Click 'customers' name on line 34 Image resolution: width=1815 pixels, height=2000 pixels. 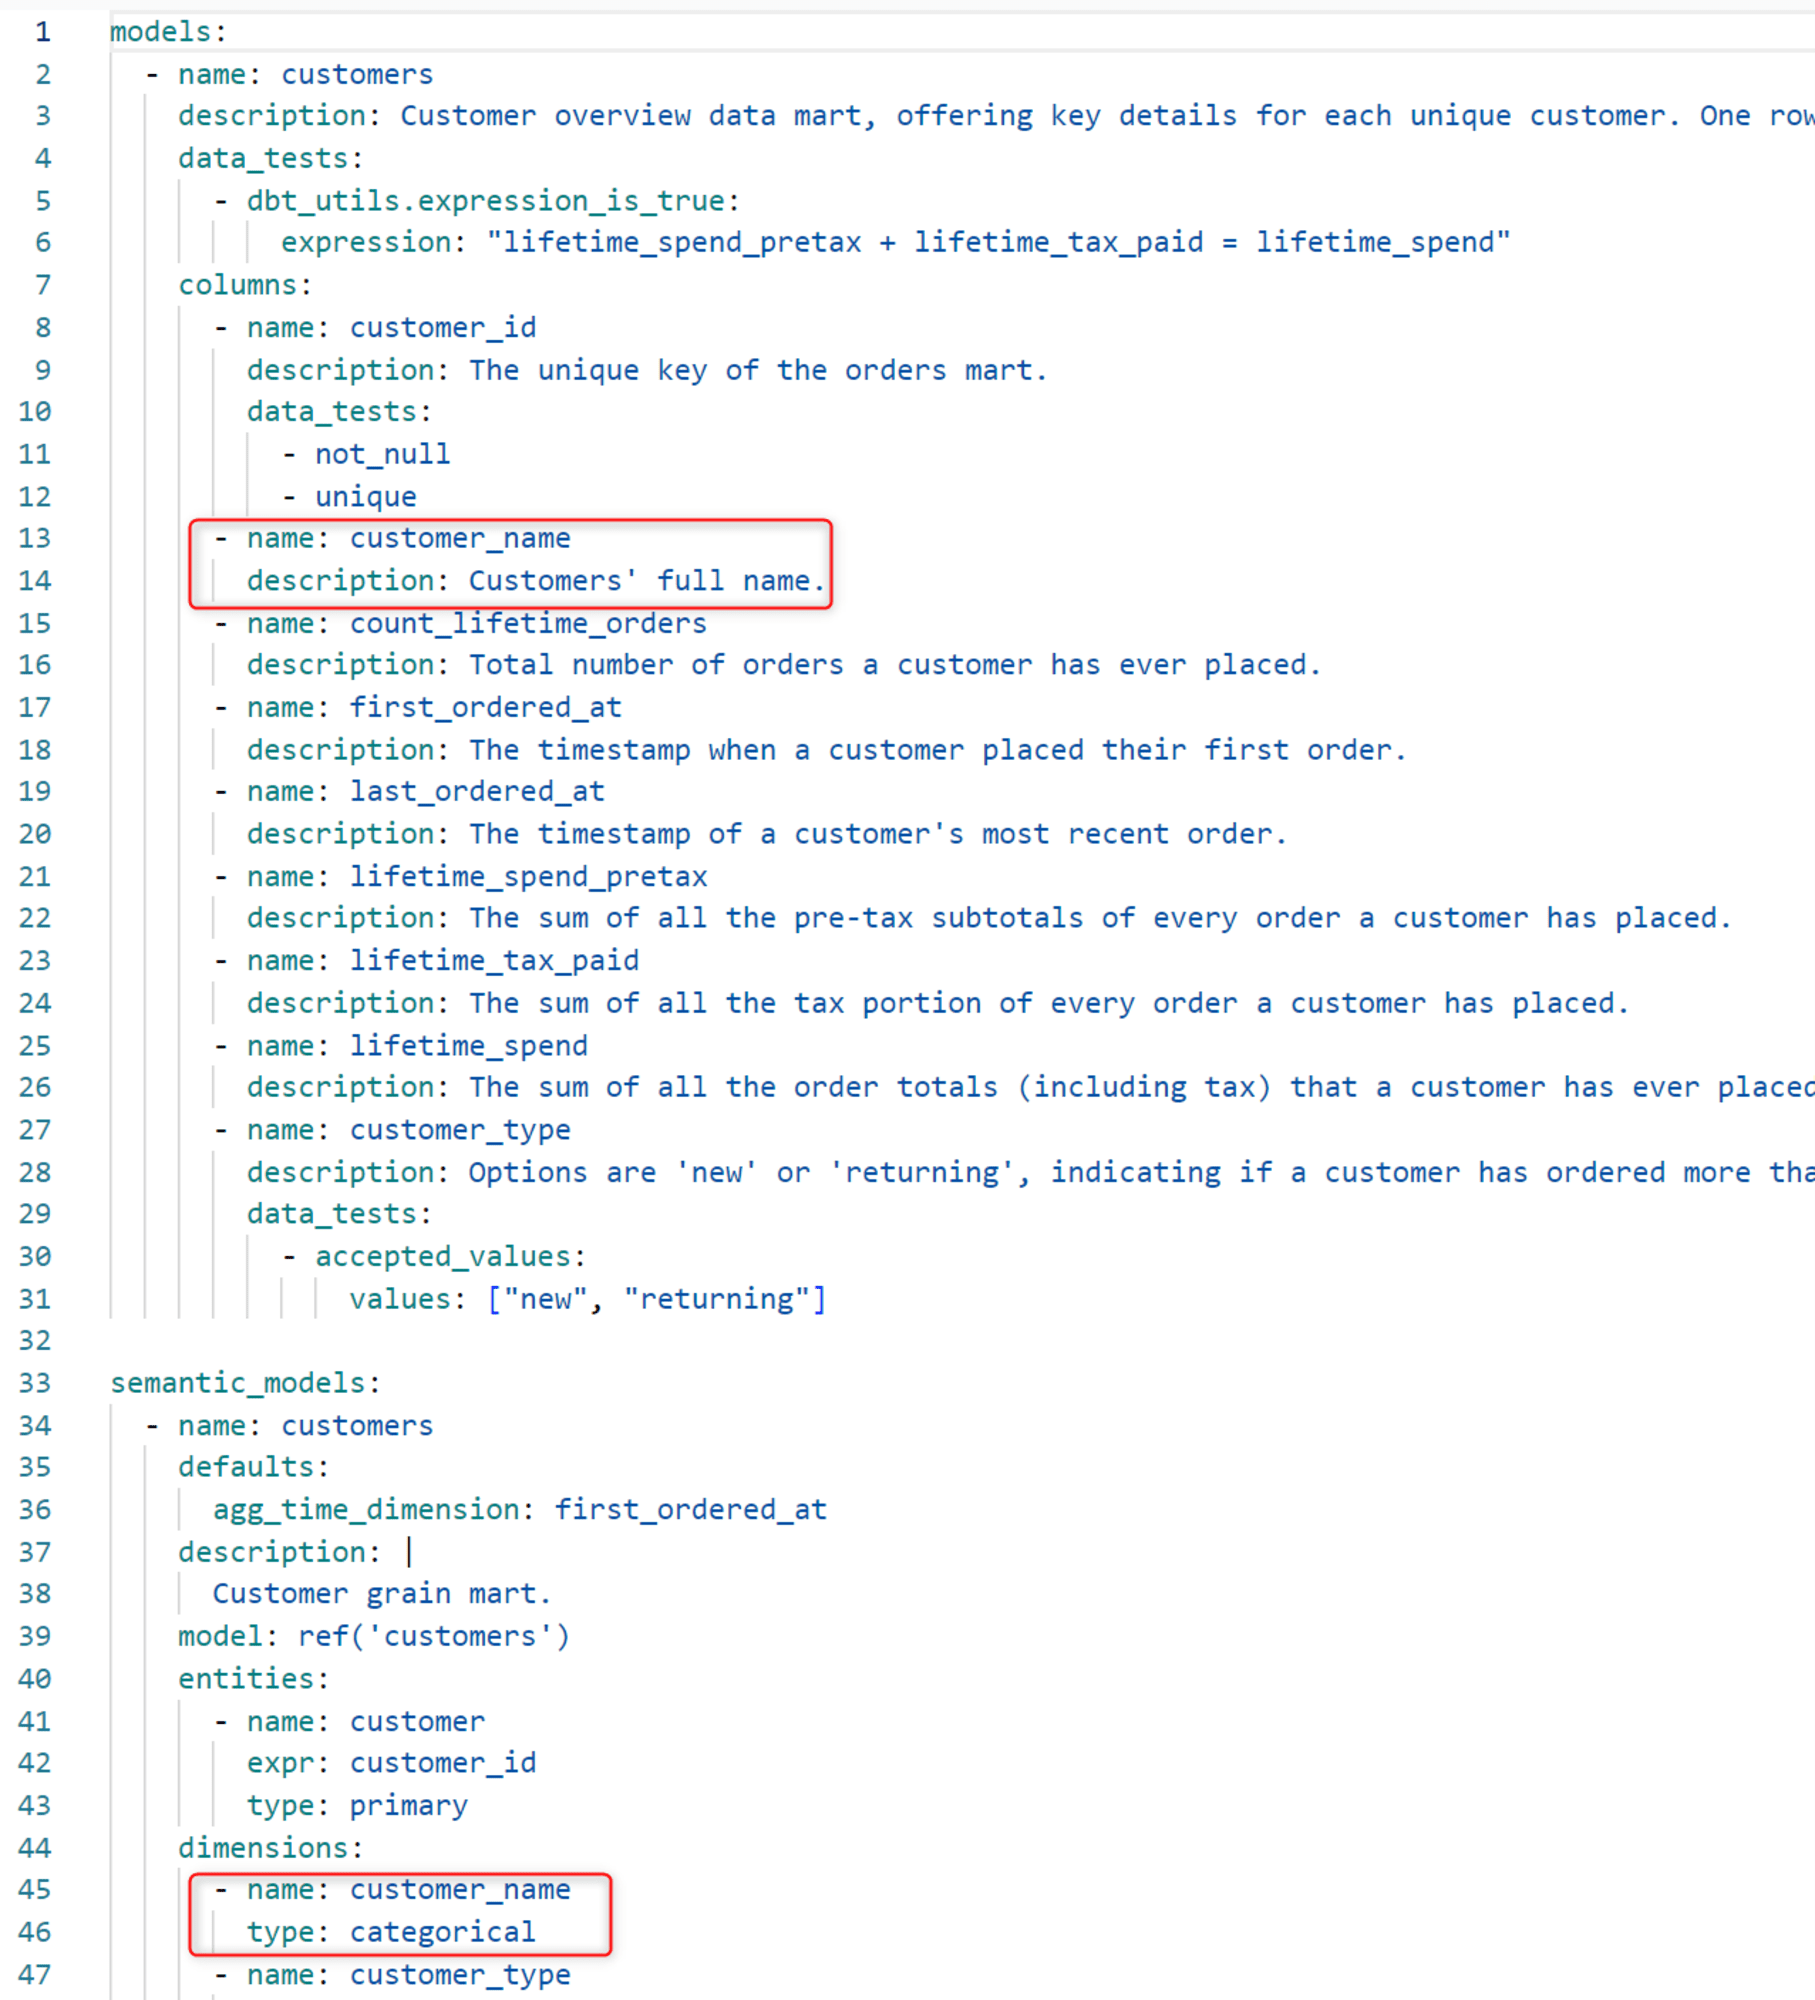click(357, 1426)
